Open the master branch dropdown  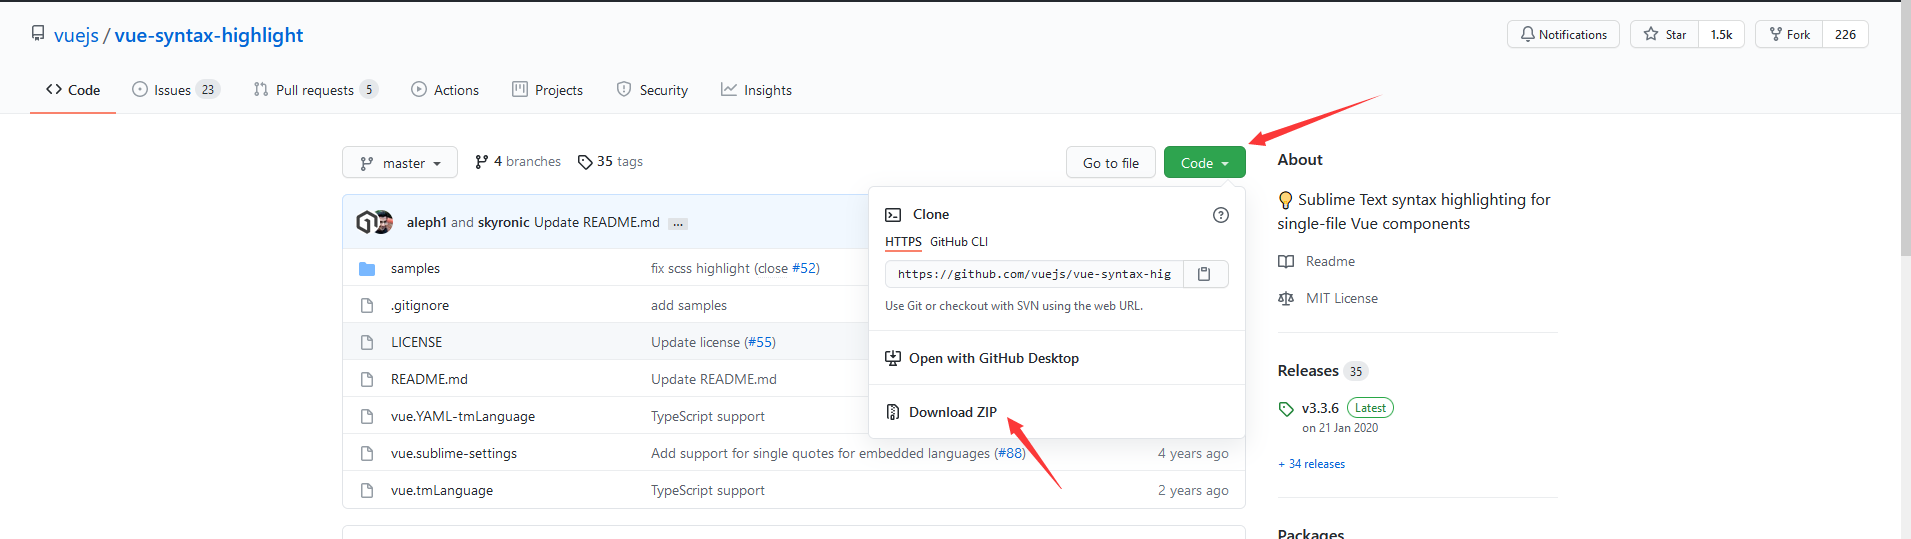point(400,163)
